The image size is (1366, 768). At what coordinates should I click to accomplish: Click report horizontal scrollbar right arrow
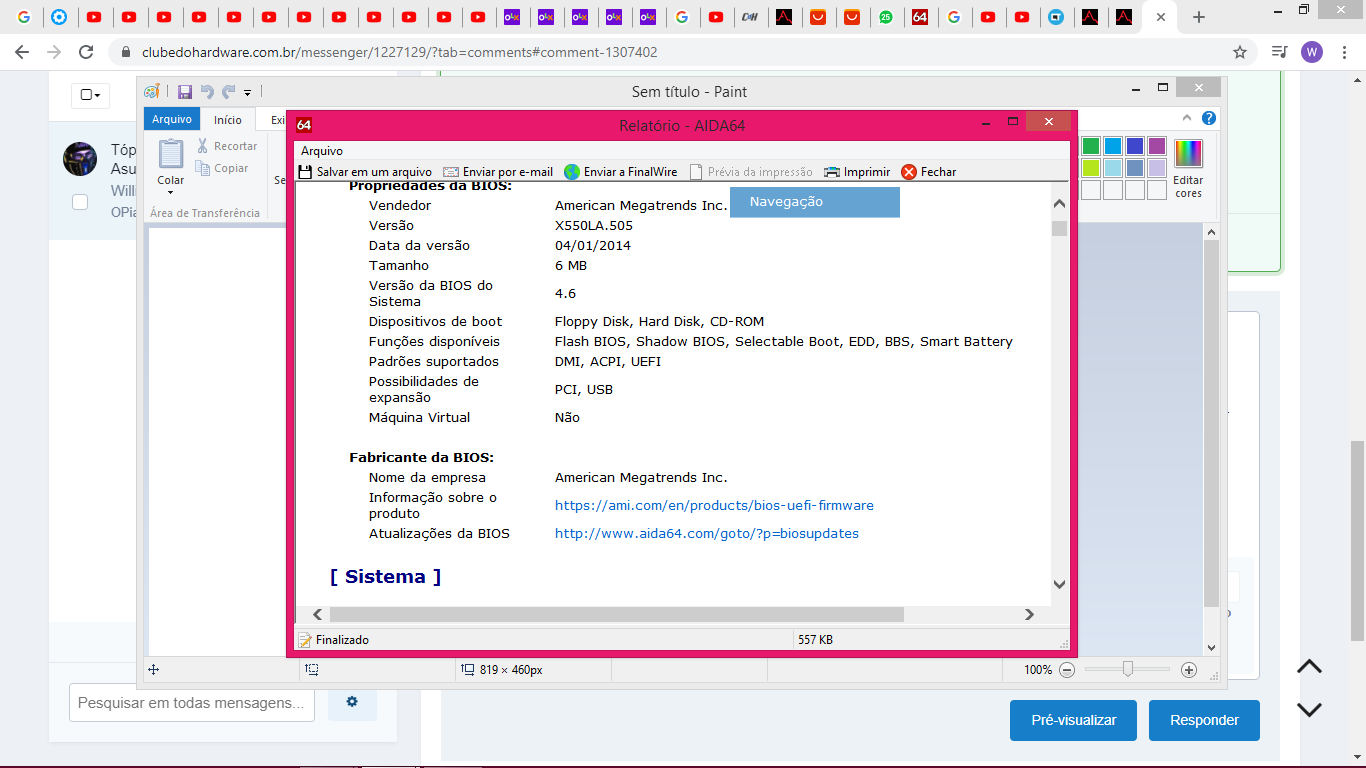point(1029,615)
